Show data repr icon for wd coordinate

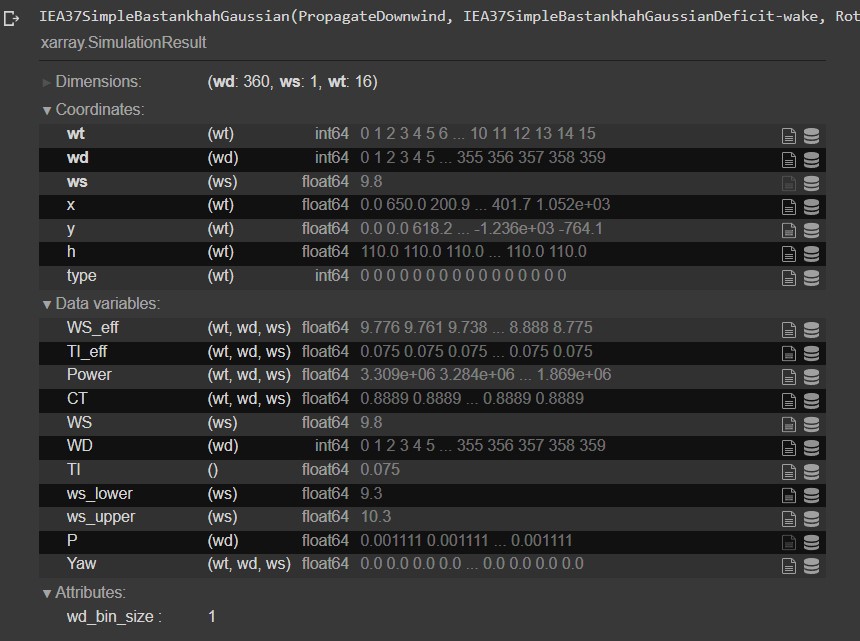(x=811, y=159)
